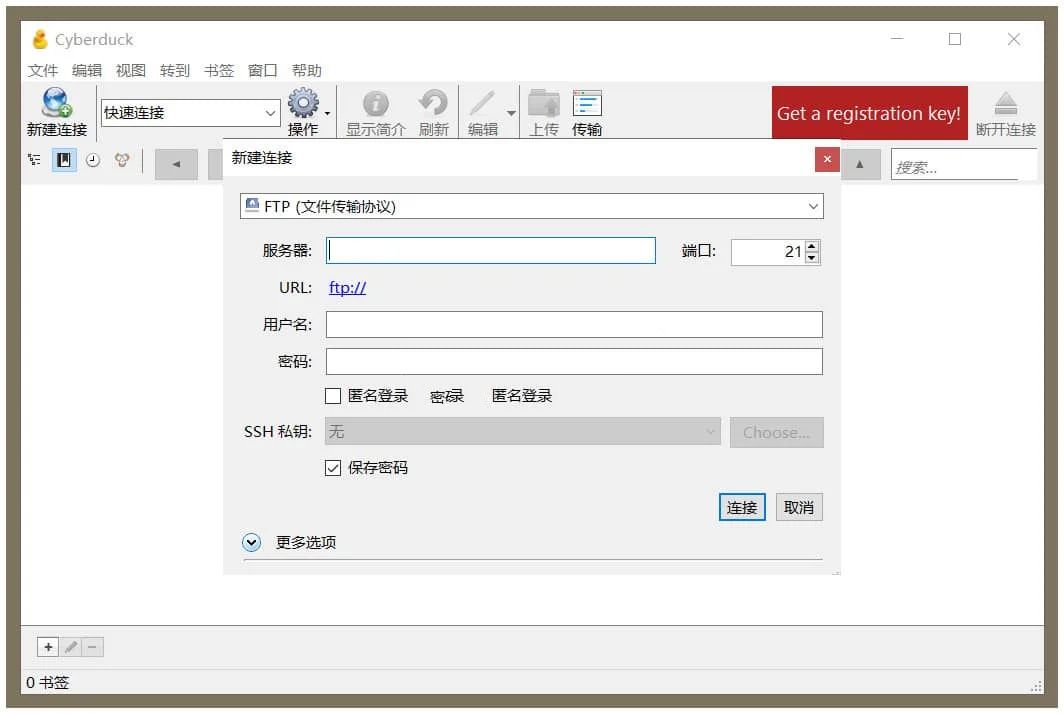Open the 文件 menu
The height and width of the screenshot is (714, 1064).
43,70
